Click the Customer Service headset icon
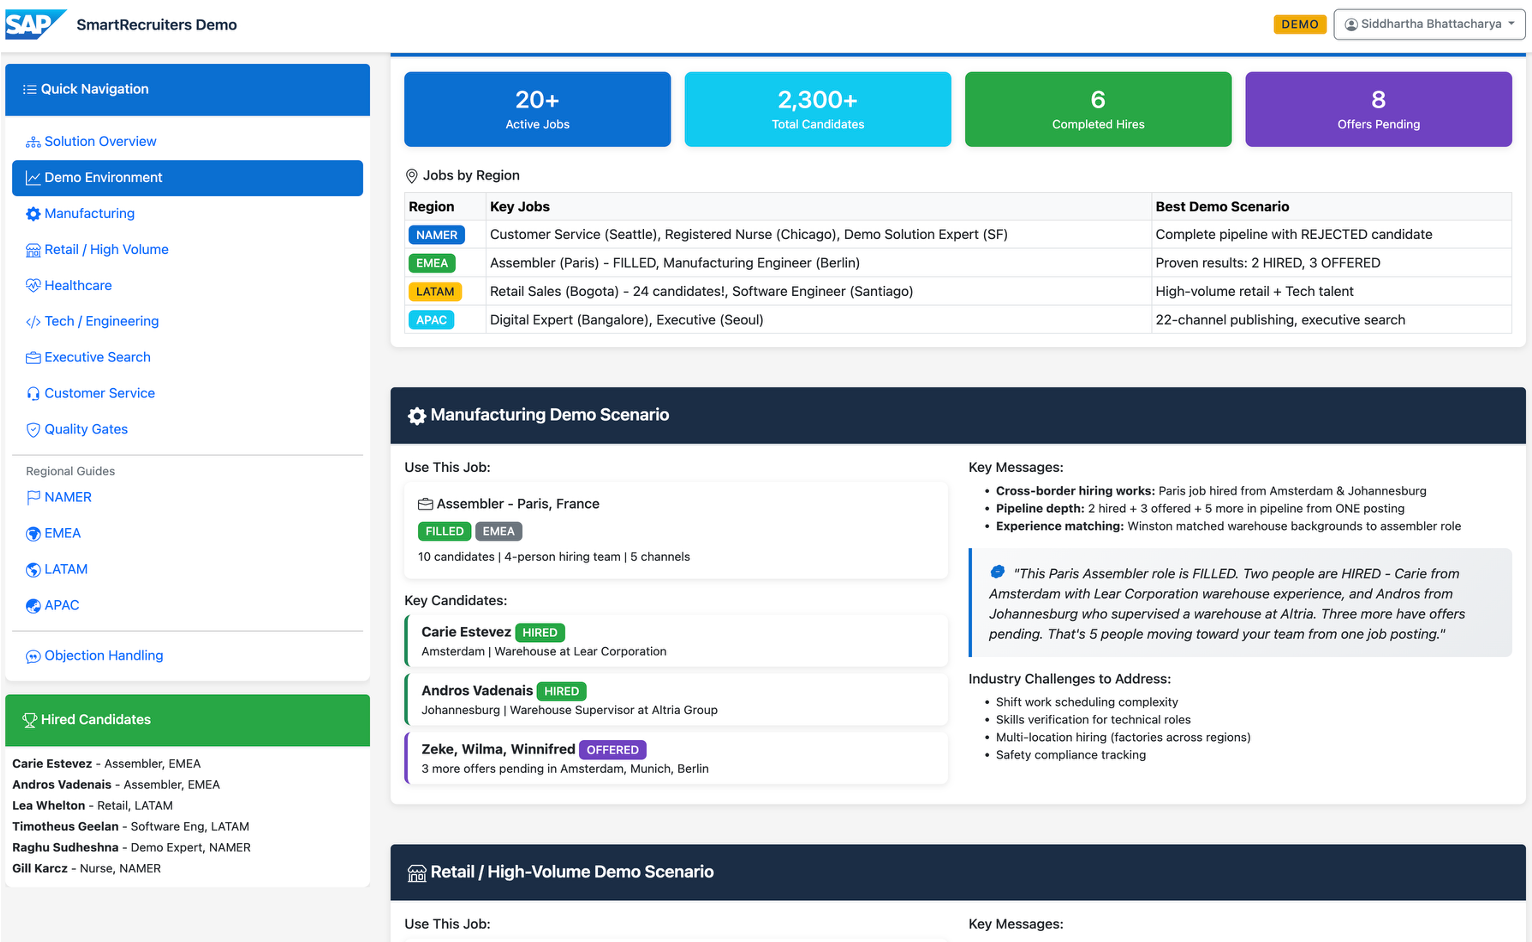The image size is (1532, 942). coord(33,394)
